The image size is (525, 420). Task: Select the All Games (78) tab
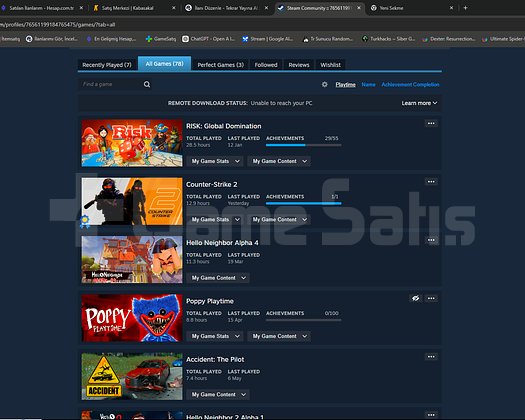[164, 64]
